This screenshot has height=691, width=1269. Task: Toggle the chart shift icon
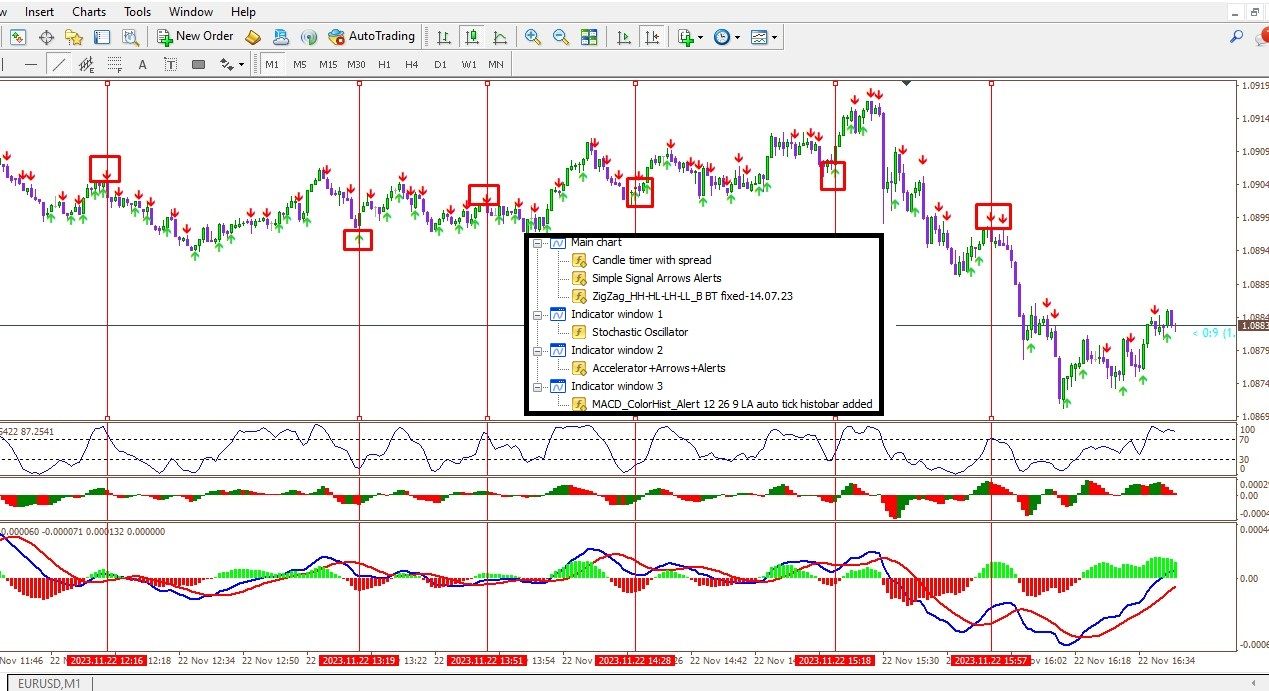point(652,37)
